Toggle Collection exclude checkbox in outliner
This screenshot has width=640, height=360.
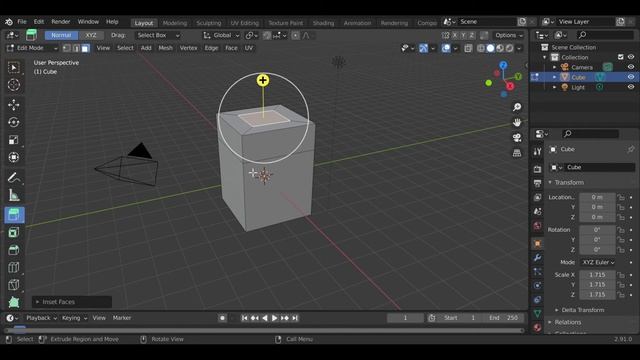pos(621,57)
